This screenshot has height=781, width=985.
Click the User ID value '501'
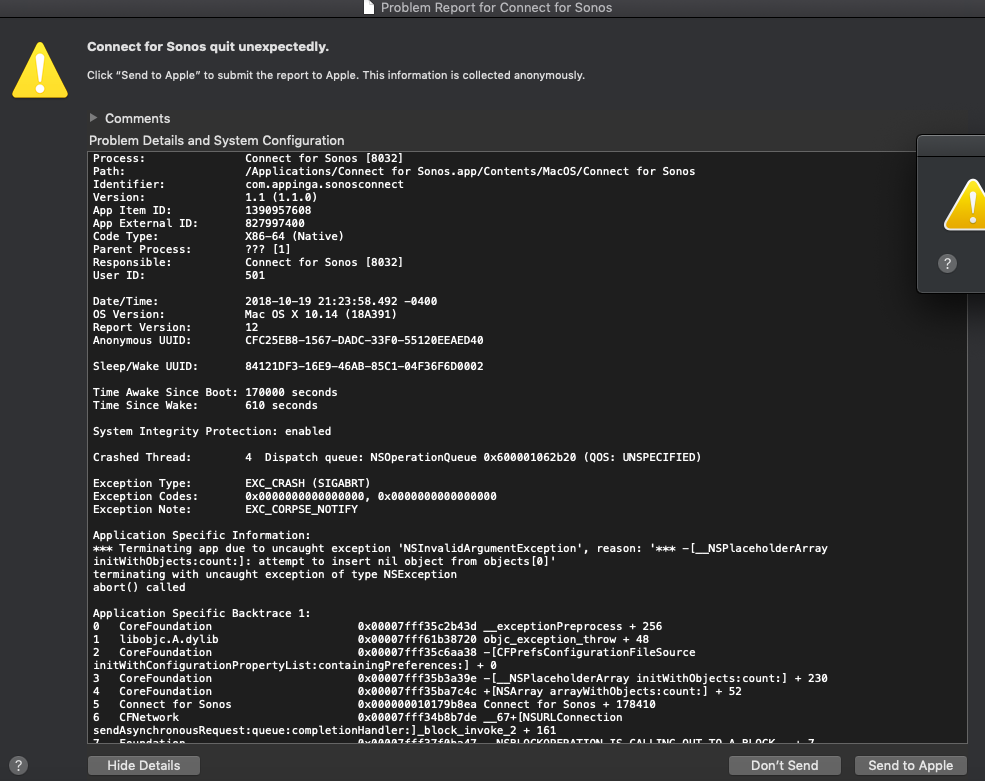(x=255, y=275)
